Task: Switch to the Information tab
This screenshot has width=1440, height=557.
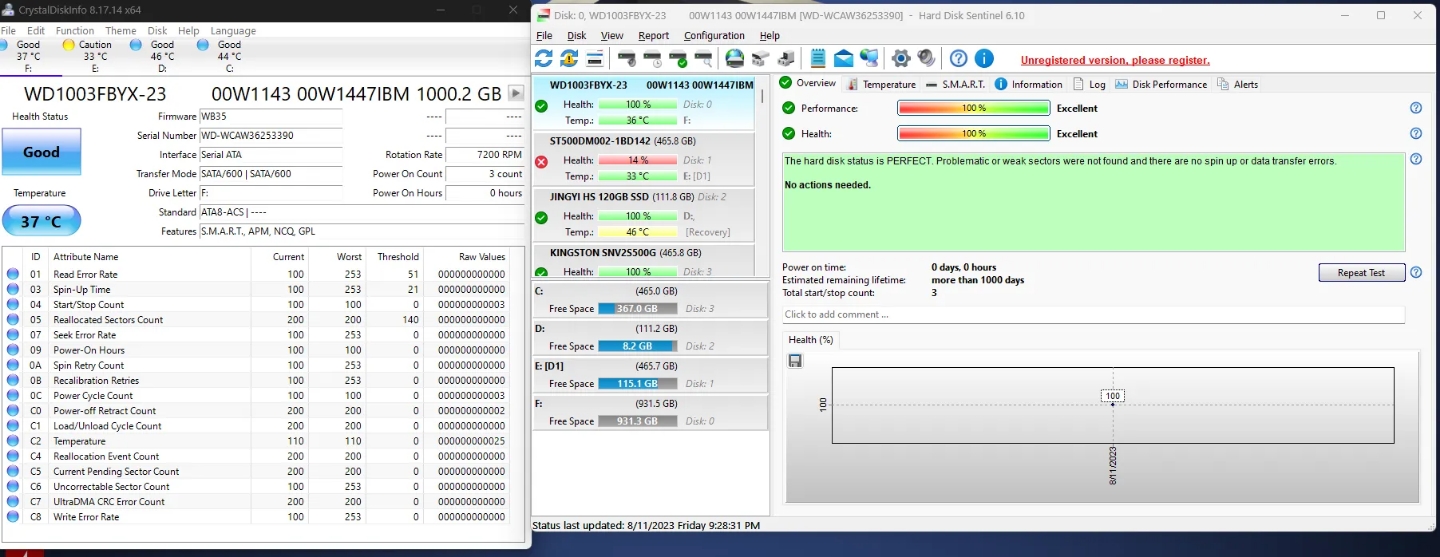Action: click(x=1029, y=84)
